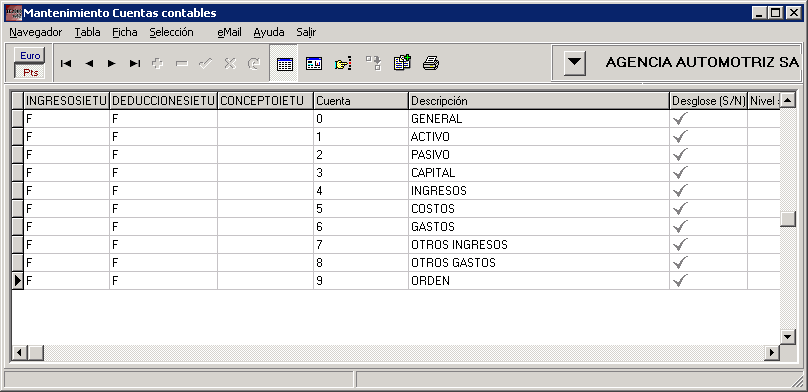Click vertical scrollbar down arrow
Image resolution: width=808 pixels, height=392 pixels.
click(788, 337)
